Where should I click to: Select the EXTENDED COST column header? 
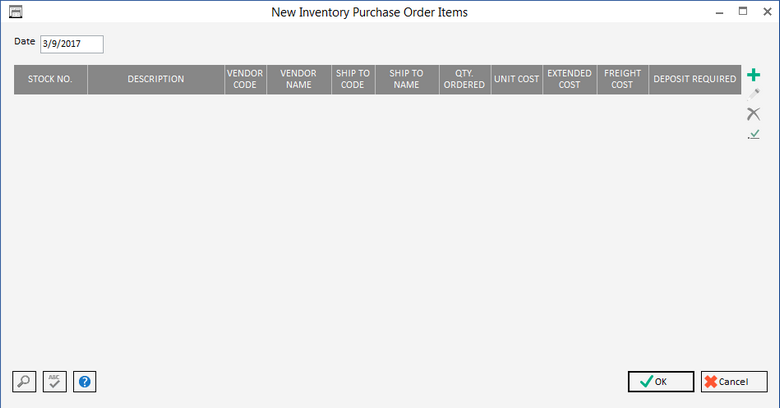coord(570,79)
